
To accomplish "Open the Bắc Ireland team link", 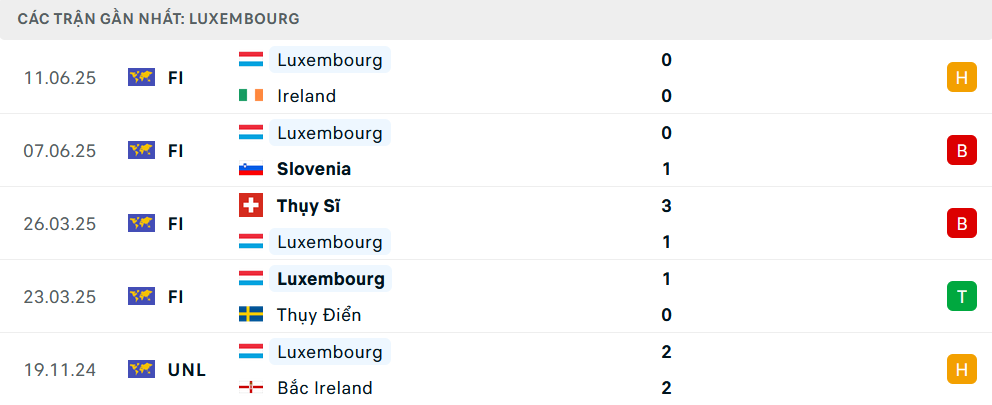I will pos(324,388).
